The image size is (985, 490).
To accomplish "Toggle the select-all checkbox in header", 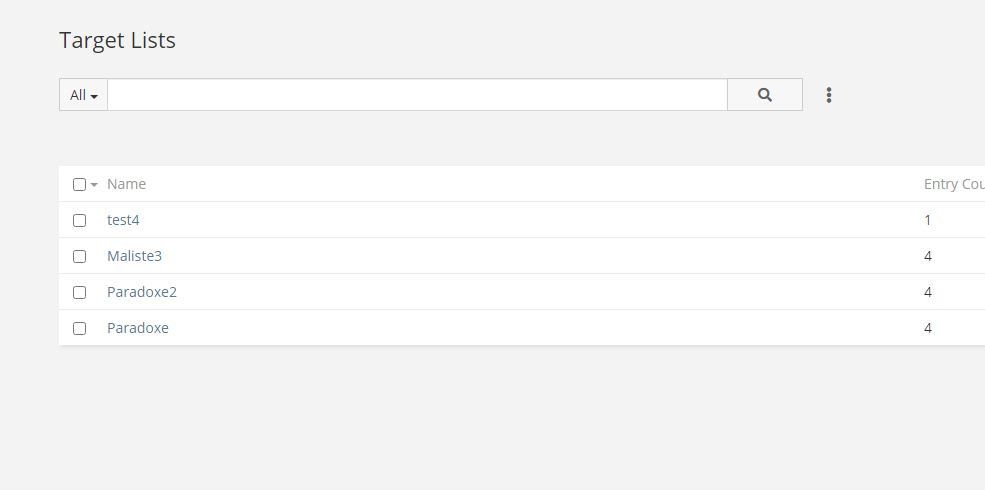I will click(x=79, y=184).
